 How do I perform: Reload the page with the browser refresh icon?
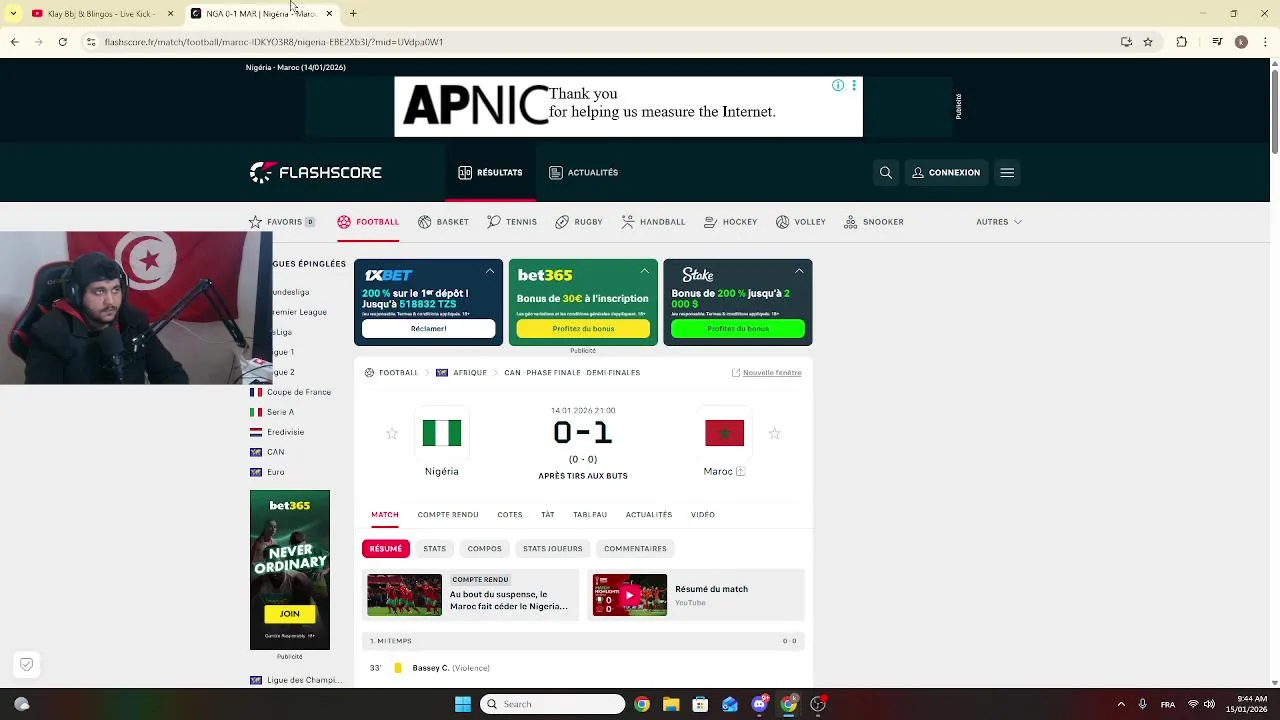(62, 42)
